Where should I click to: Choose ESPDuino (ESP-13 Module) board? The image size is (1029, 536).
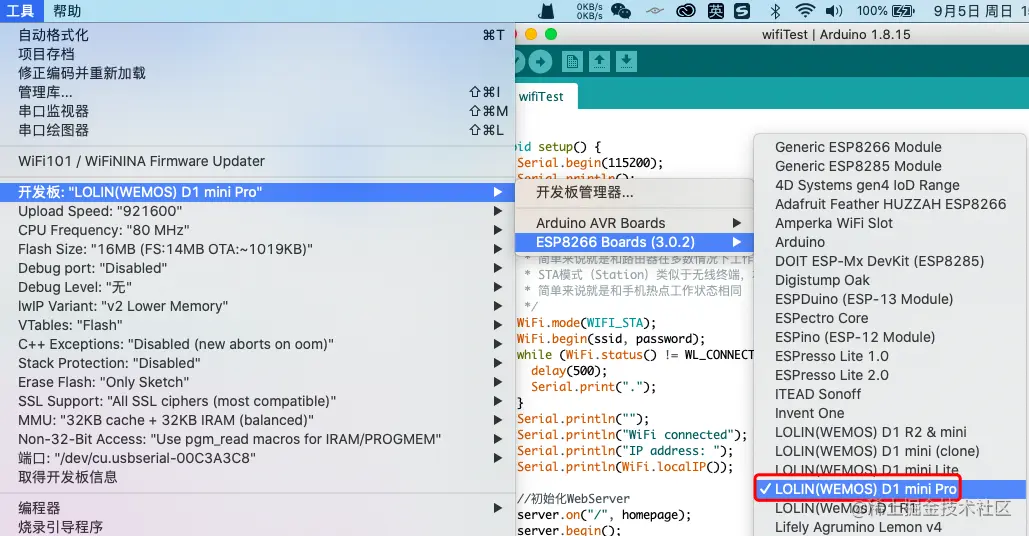(x=890, y=299)
